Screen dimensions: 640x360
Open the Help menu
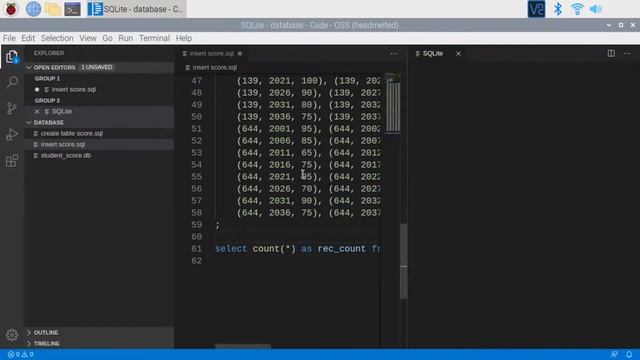[184, 38]
